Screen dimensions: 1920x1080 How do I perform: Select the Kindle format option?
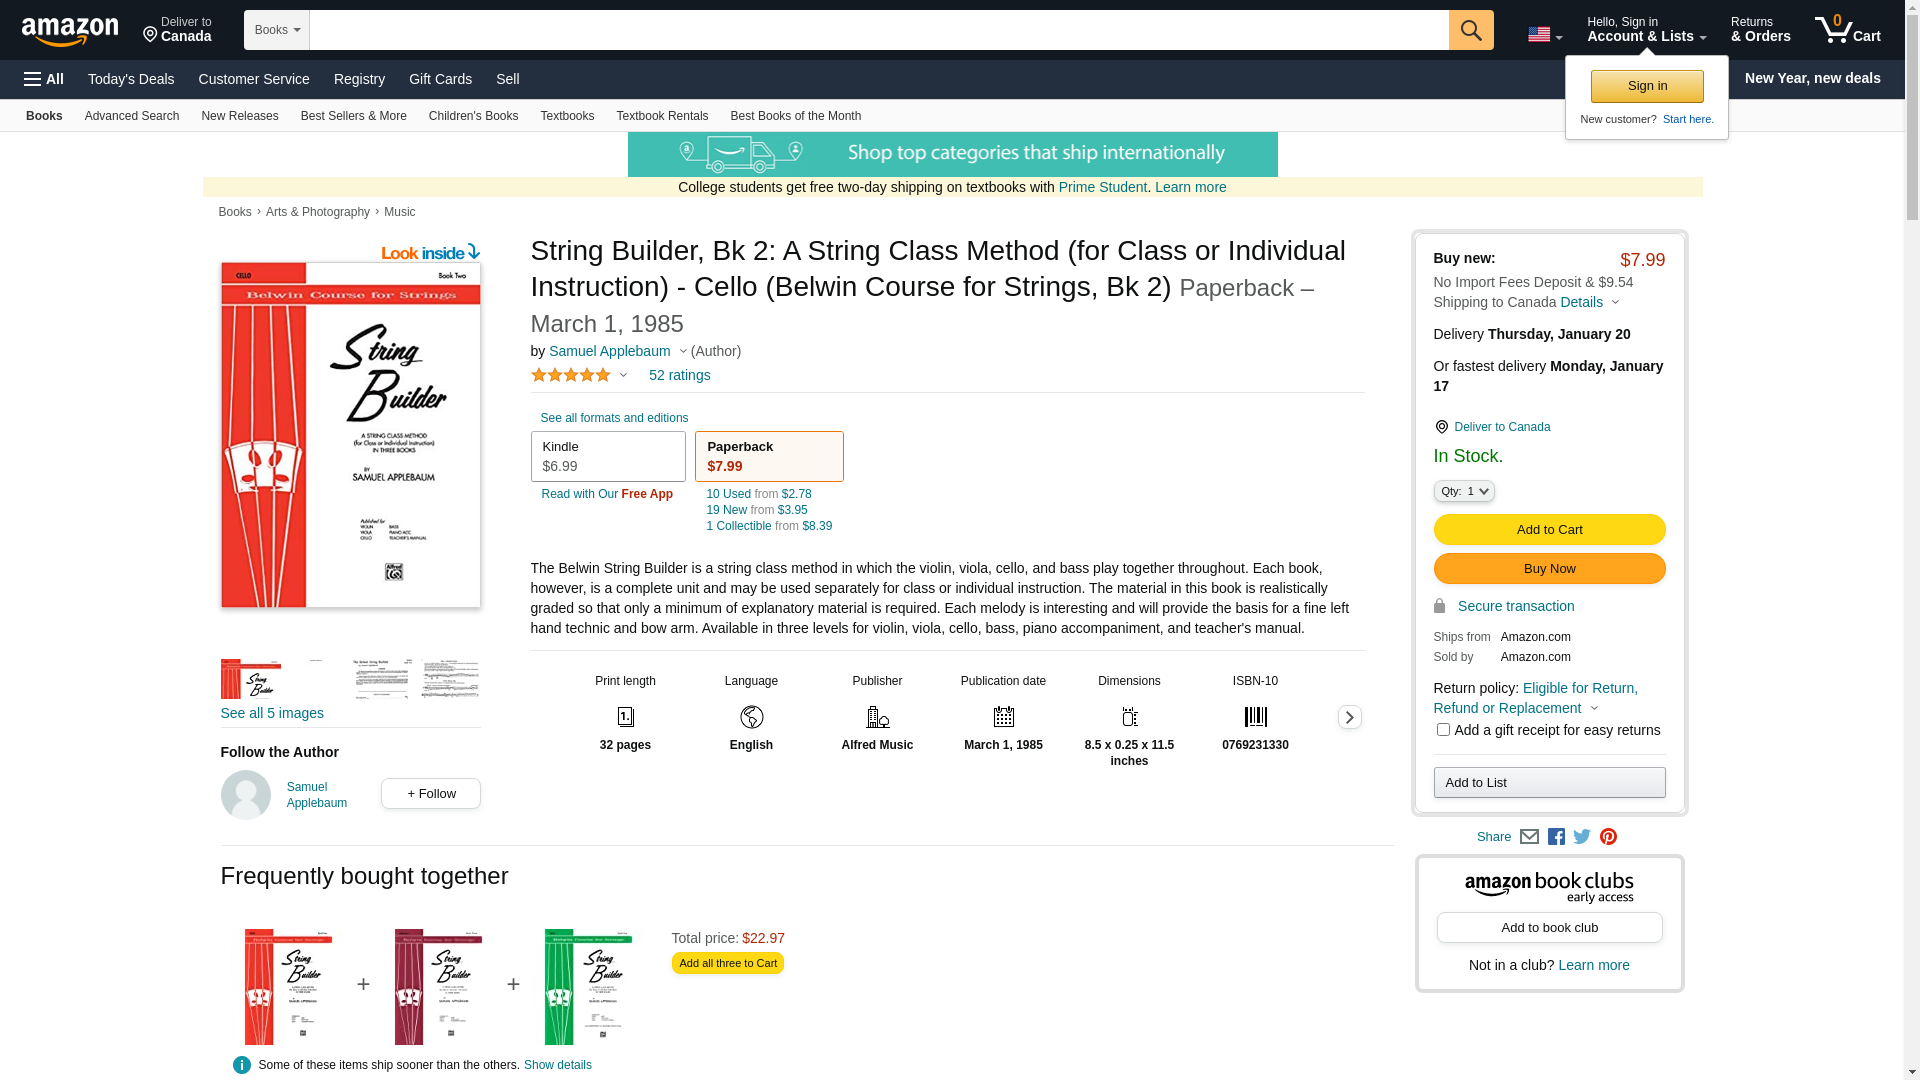608,456
